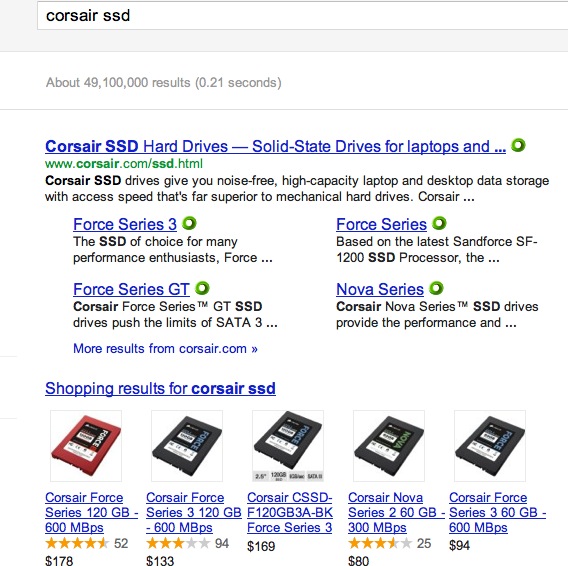Click green ring icon beside Corsair SSD Hard Drives title
Viewport: 568px width, 566px height.
(x=518, y=145)
